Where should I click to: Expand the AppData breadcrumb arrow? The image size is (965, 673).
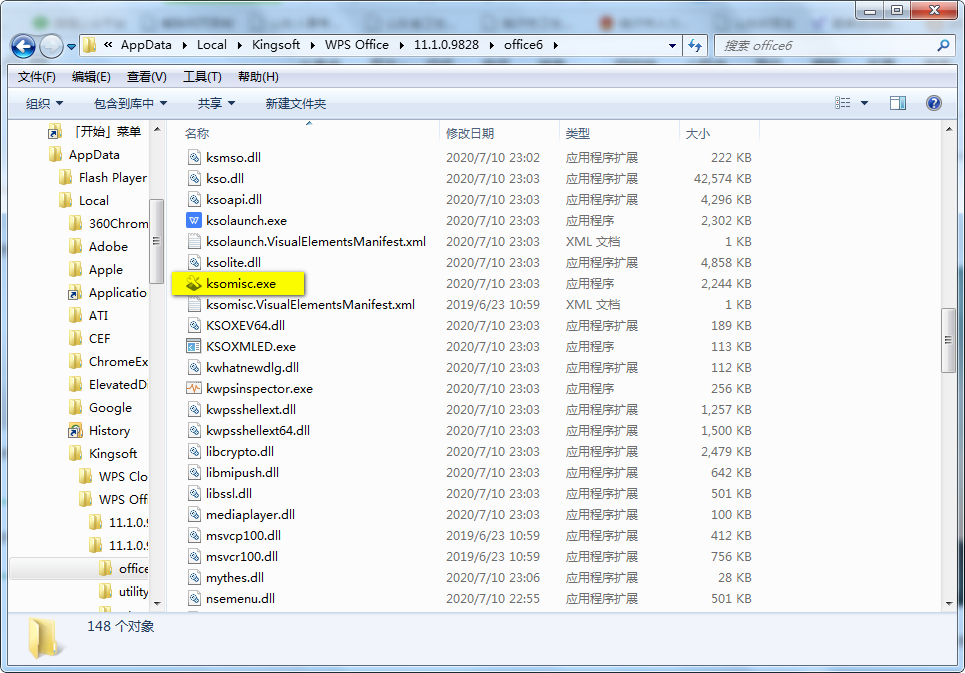[x=184, y=45]
